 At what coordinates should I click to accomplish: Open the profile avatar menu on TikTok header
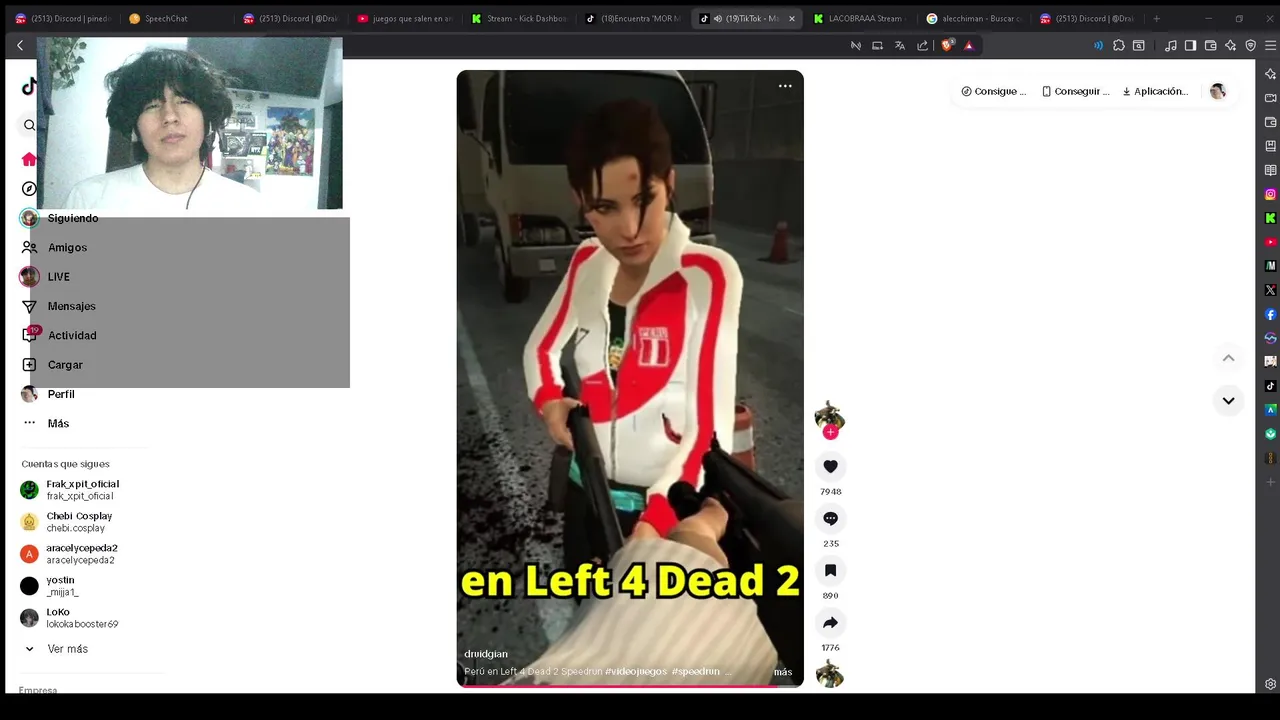1217,91
